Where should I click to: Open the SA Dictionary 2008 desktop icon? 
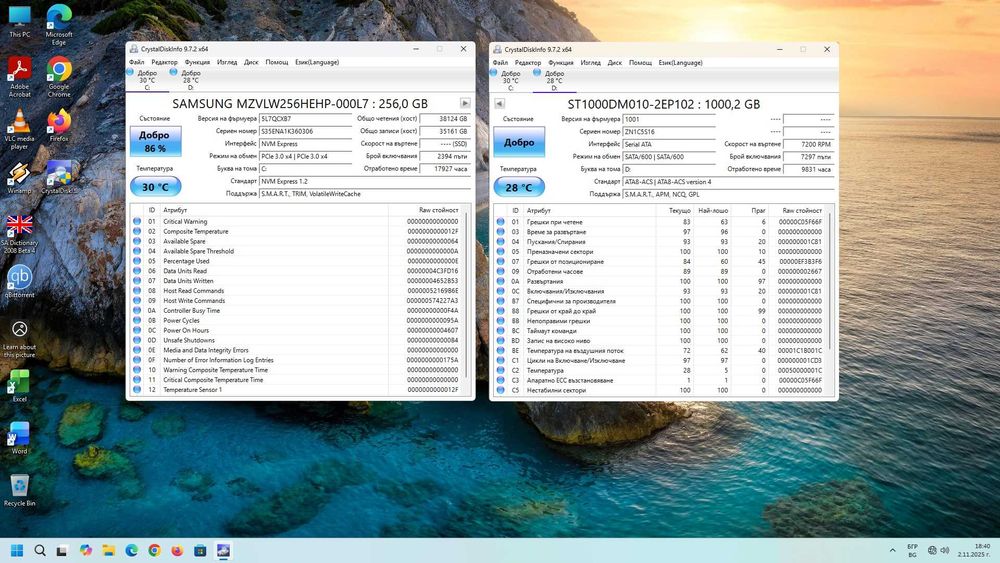(19, 234)
